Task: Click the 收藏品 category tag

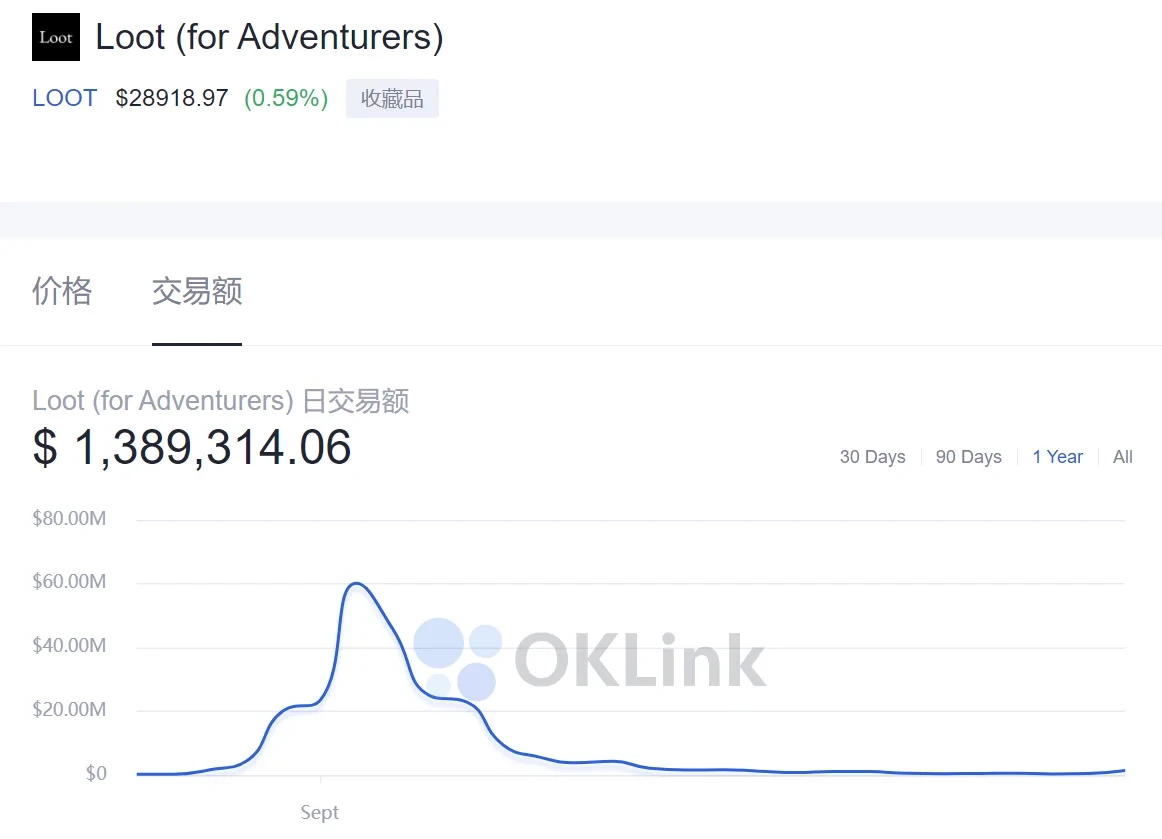Action: point(392,99)
